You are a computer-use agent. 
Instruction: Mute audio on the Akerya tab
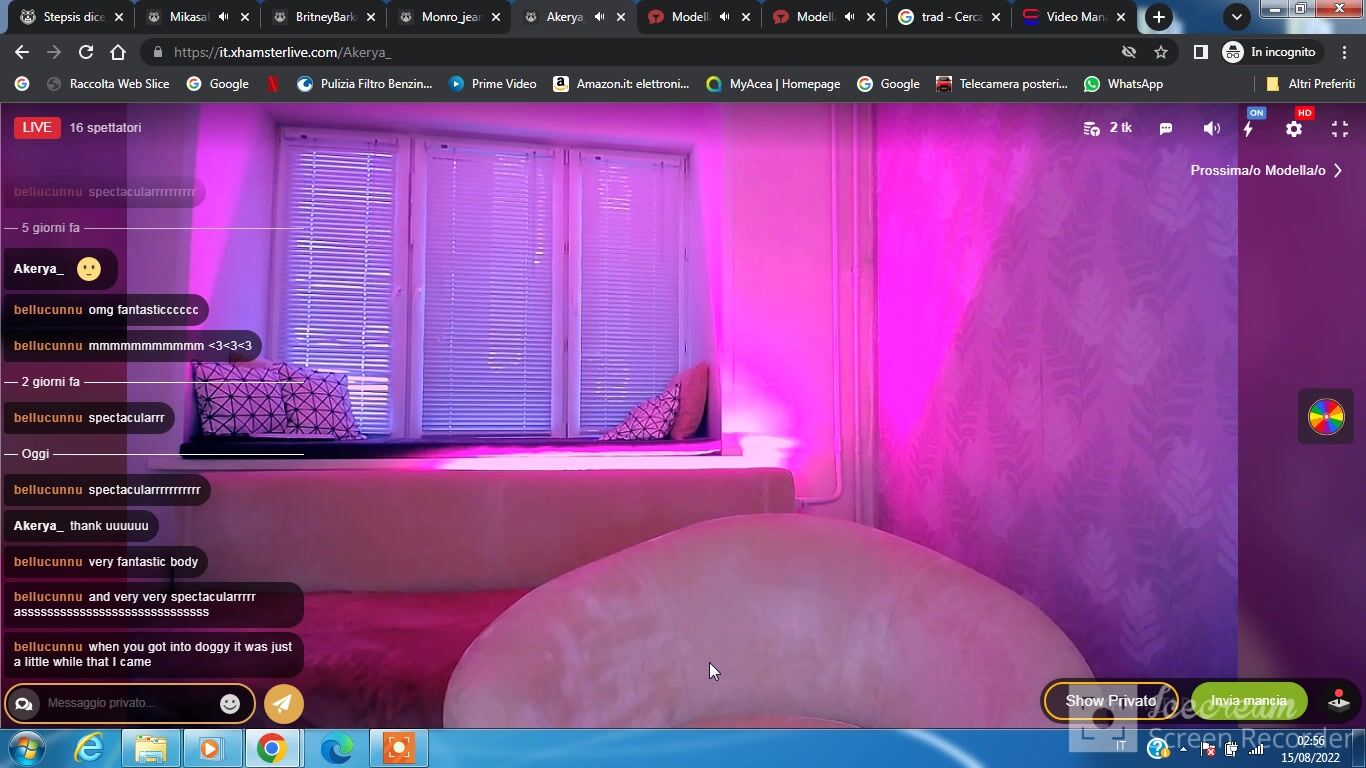(599, 17)
